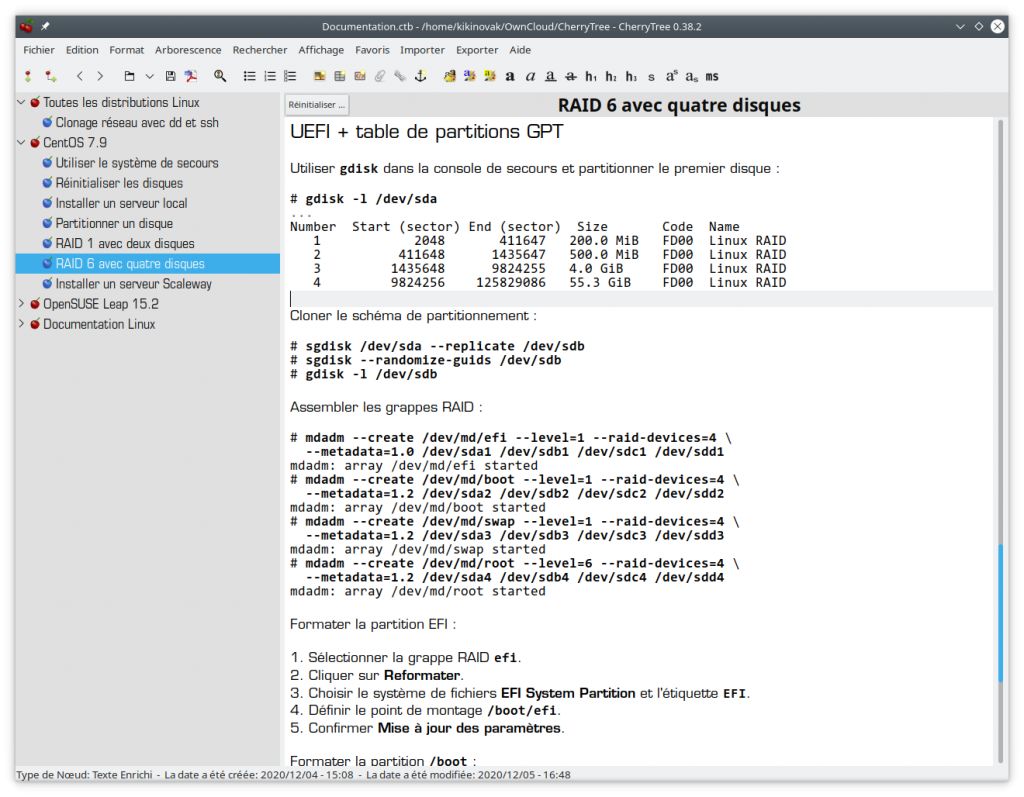
Task: Expand the OpenSUSE Leap 15.2 branch
Action: click(20, 303)
